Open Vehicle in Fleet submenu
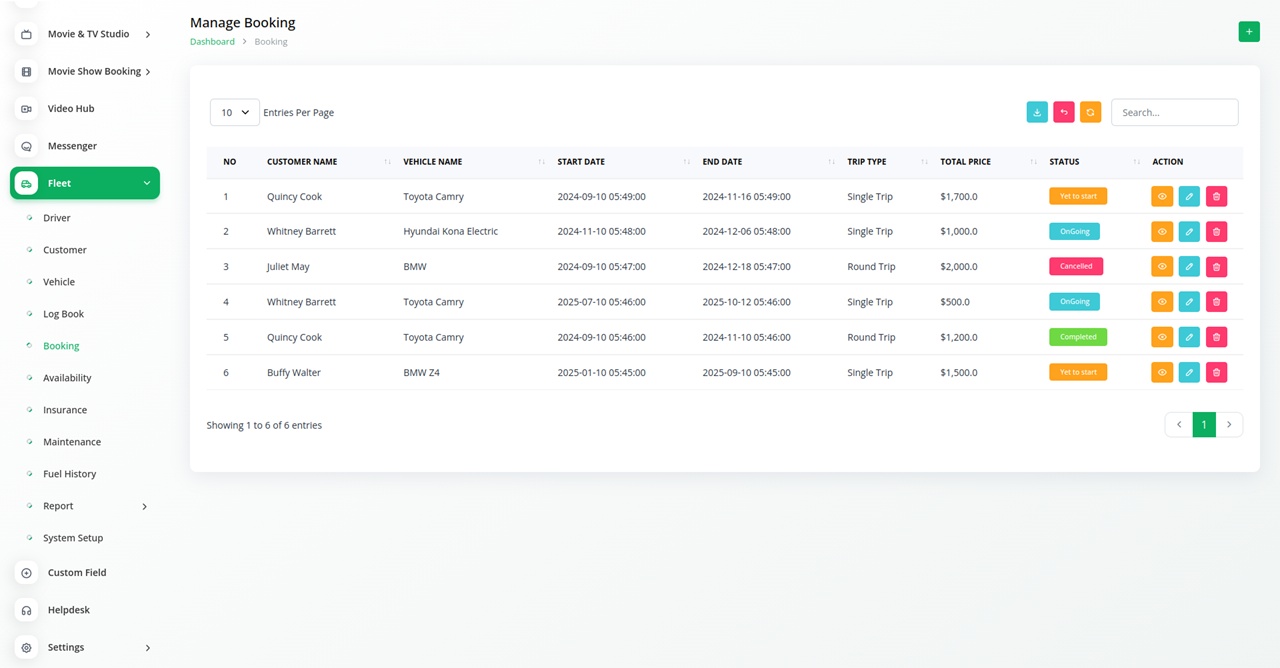Image resolution: width=1280 pixels, height=668 pixels. 59,282
